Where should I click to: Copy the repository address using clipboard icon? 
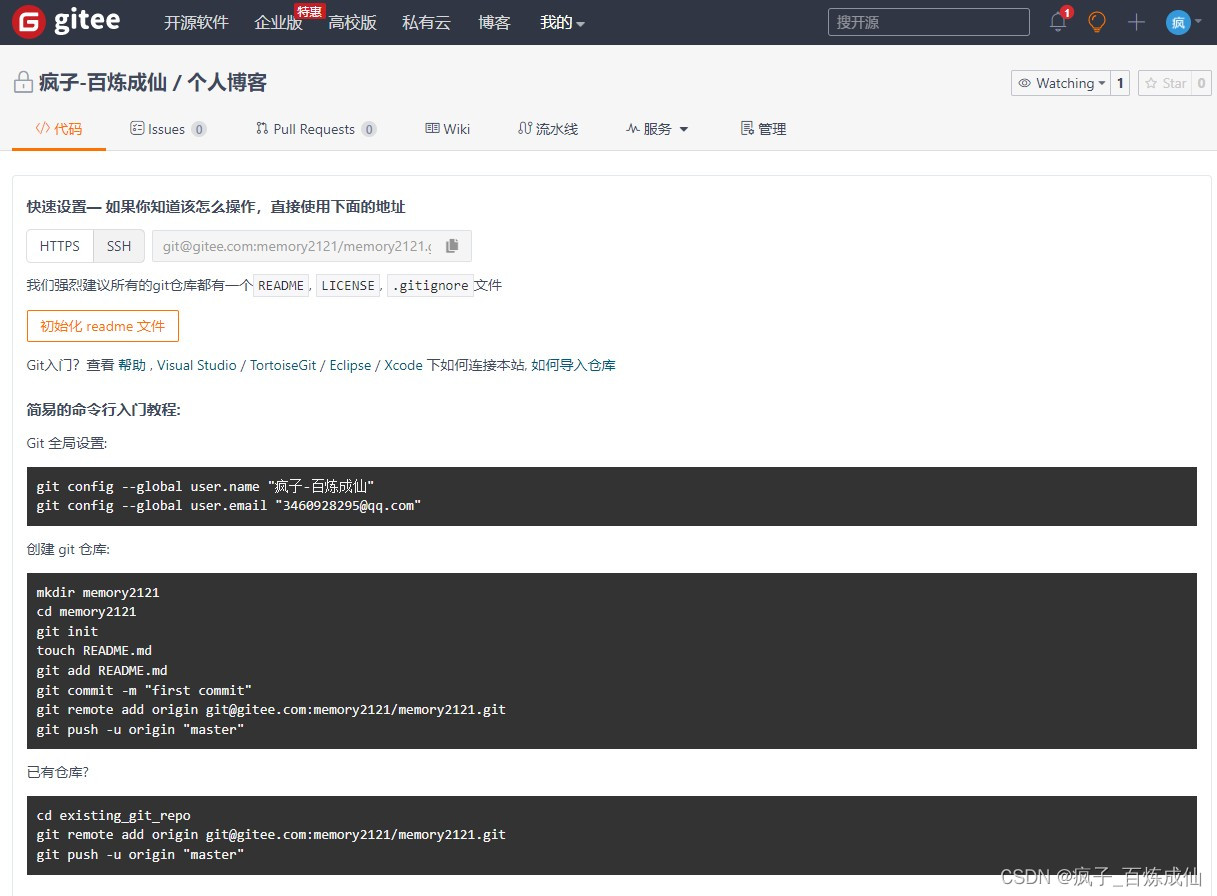[452, 245]
